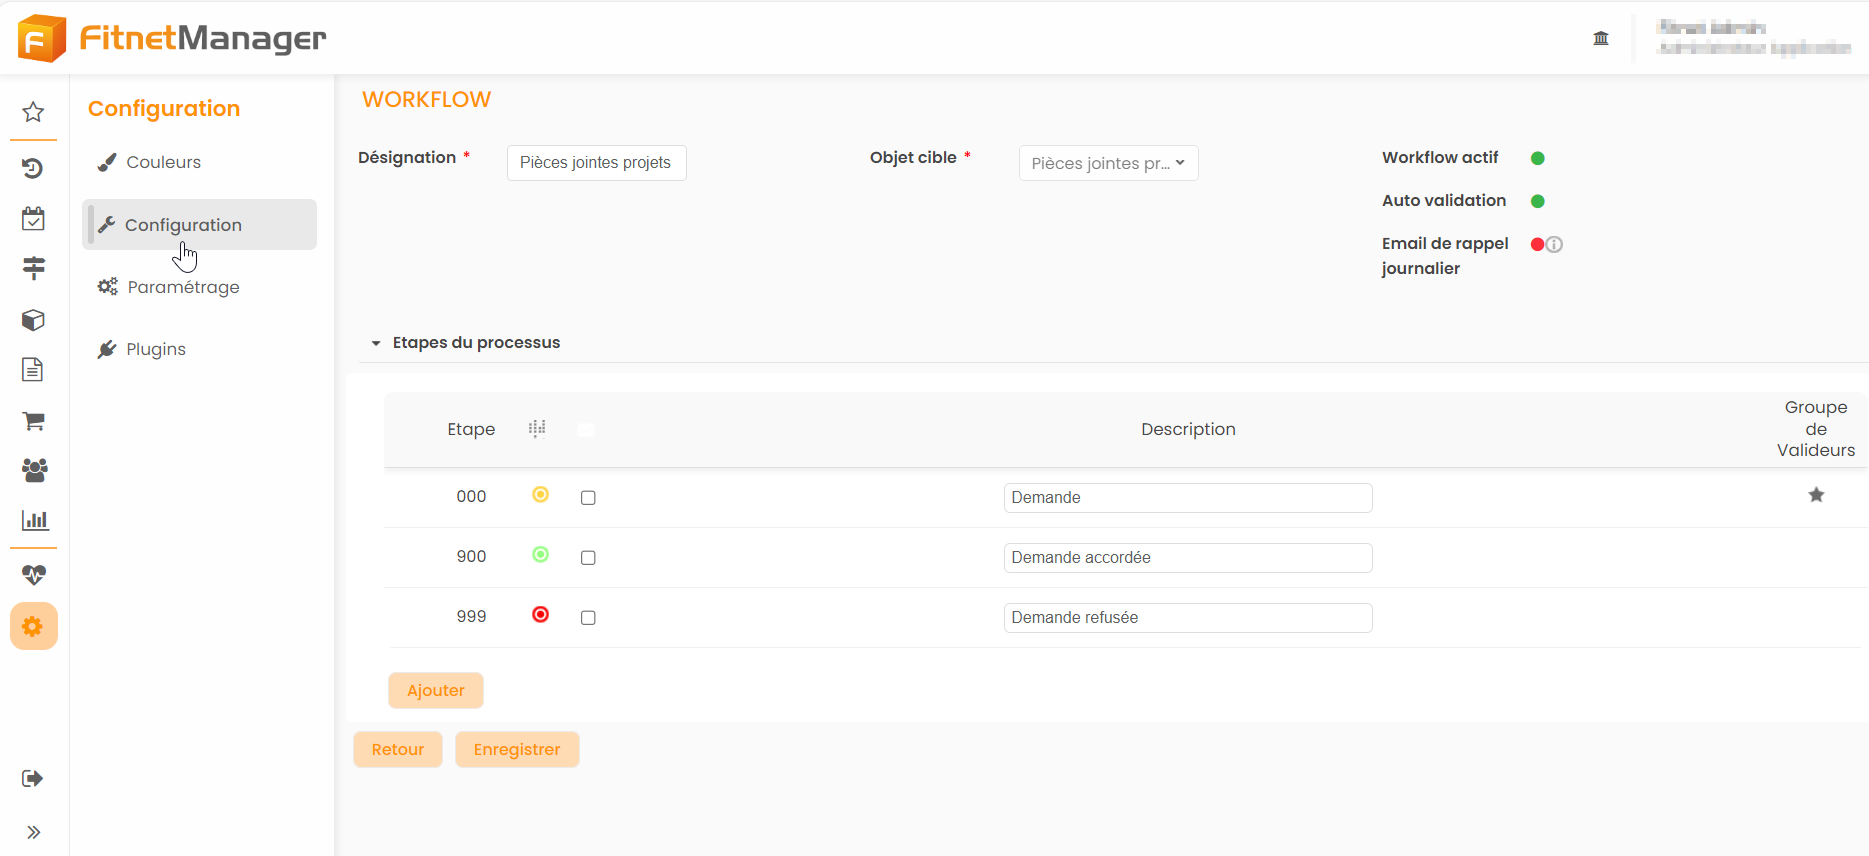1869x856 pixels.
Task: Click the heartbeat monitoring icon
Action: [x=33, y=575]
